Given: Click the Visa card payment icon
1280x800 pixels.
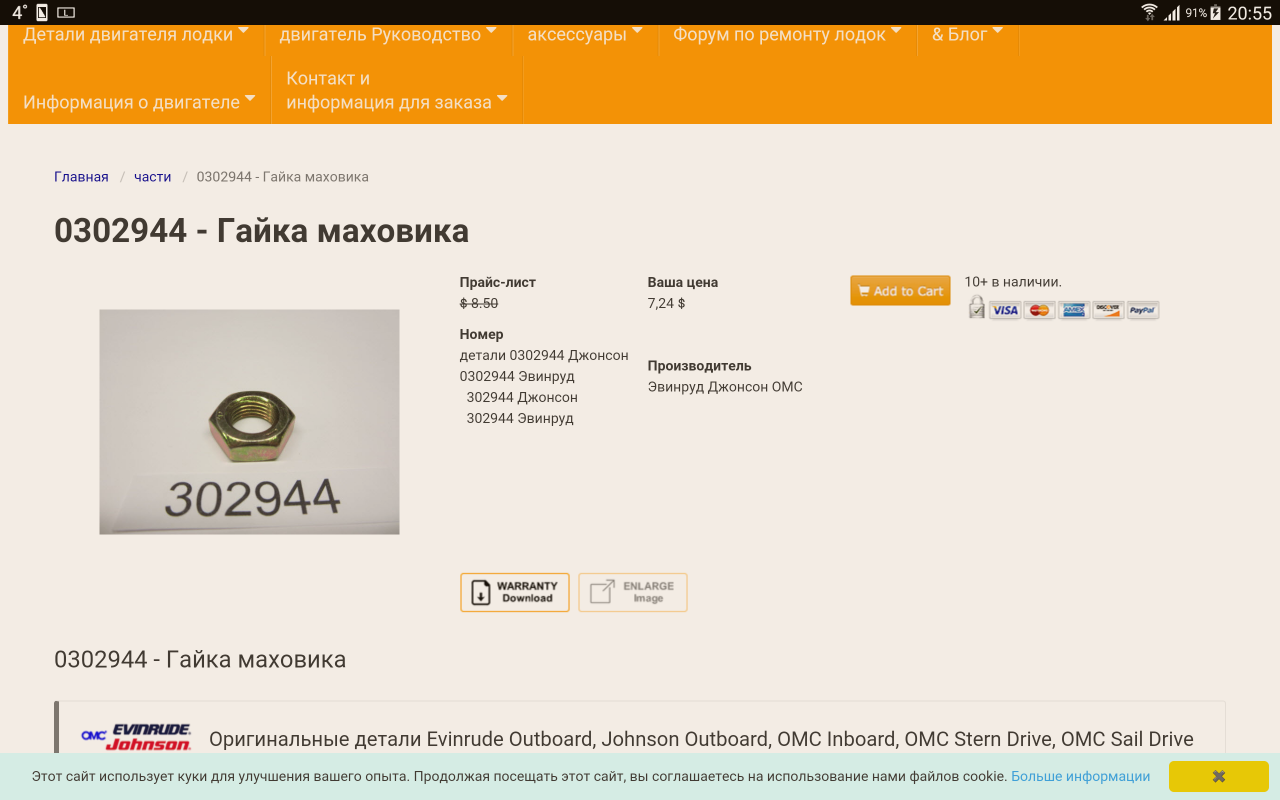Looking at the screenshot, I should click(x=1005, y=310).
